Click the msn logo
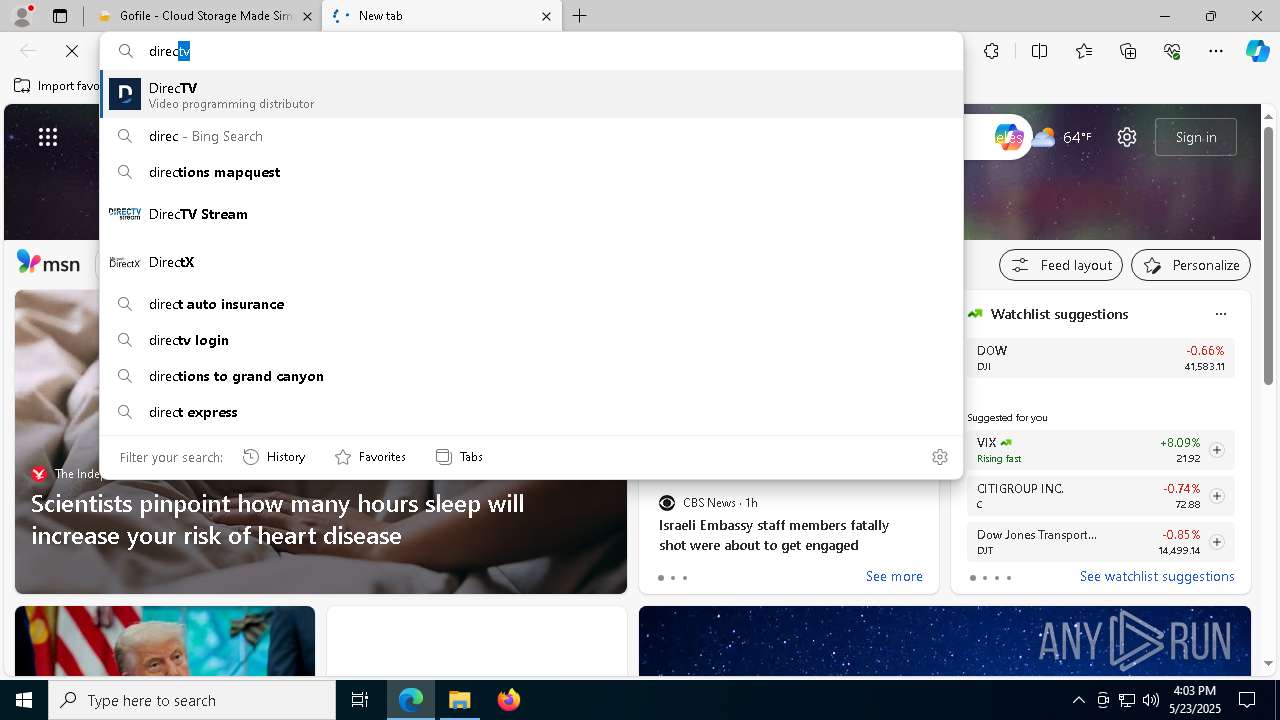The width and height of the screenshot is (1280, 720). (x=49, y=263)
